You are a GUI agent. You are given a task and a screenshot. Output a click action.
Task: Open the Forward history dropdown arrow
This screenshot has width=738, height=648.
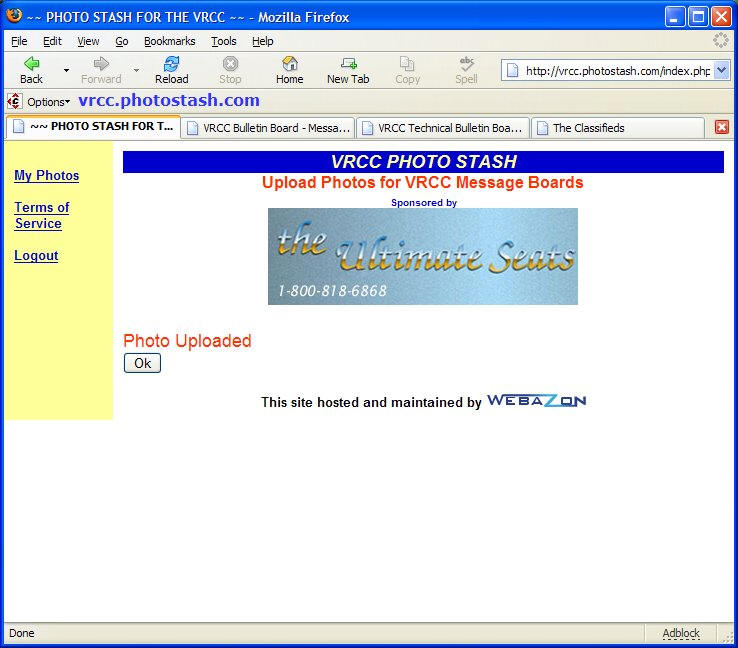pos(136,70)
